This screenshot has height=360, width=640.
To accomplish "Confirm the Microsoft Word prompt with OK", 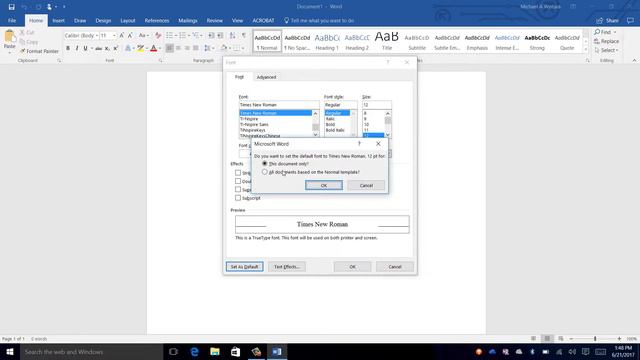I will (x=324, y=185).
